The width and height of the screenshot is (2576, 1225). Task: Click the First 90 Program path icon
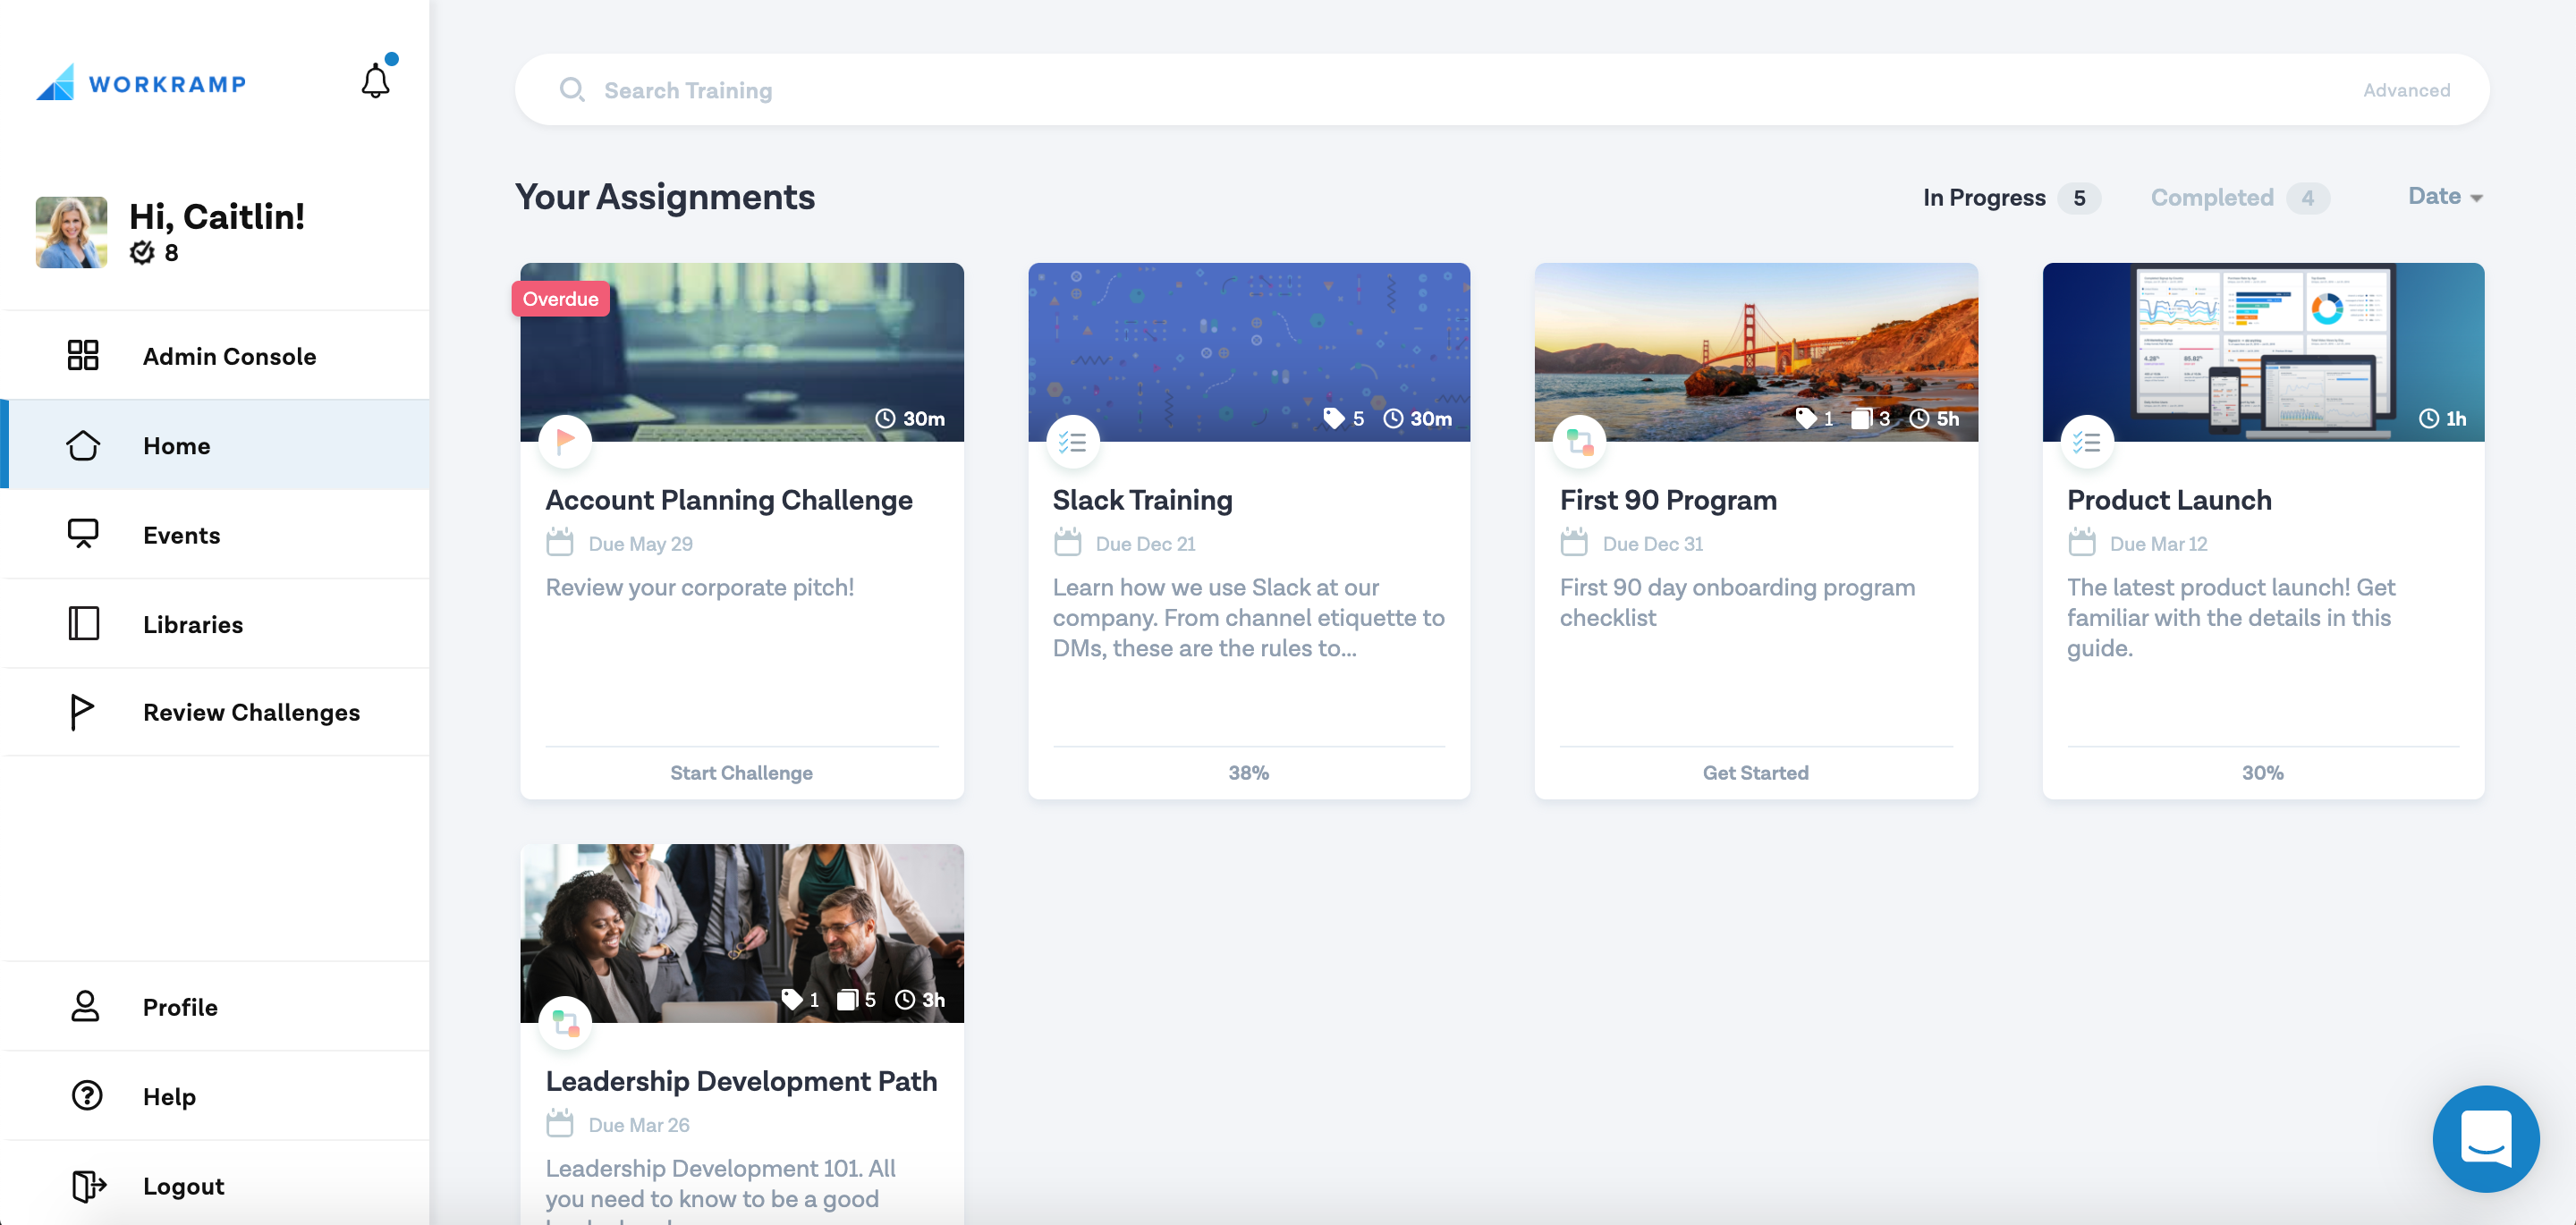pos(1580,441)
